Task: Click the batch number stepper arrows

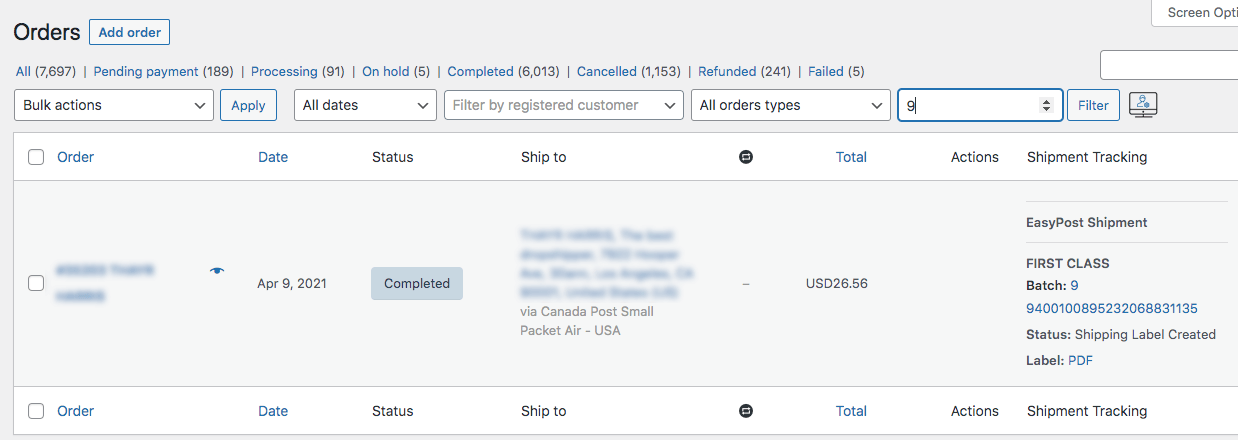Action: coord(1046,105)
